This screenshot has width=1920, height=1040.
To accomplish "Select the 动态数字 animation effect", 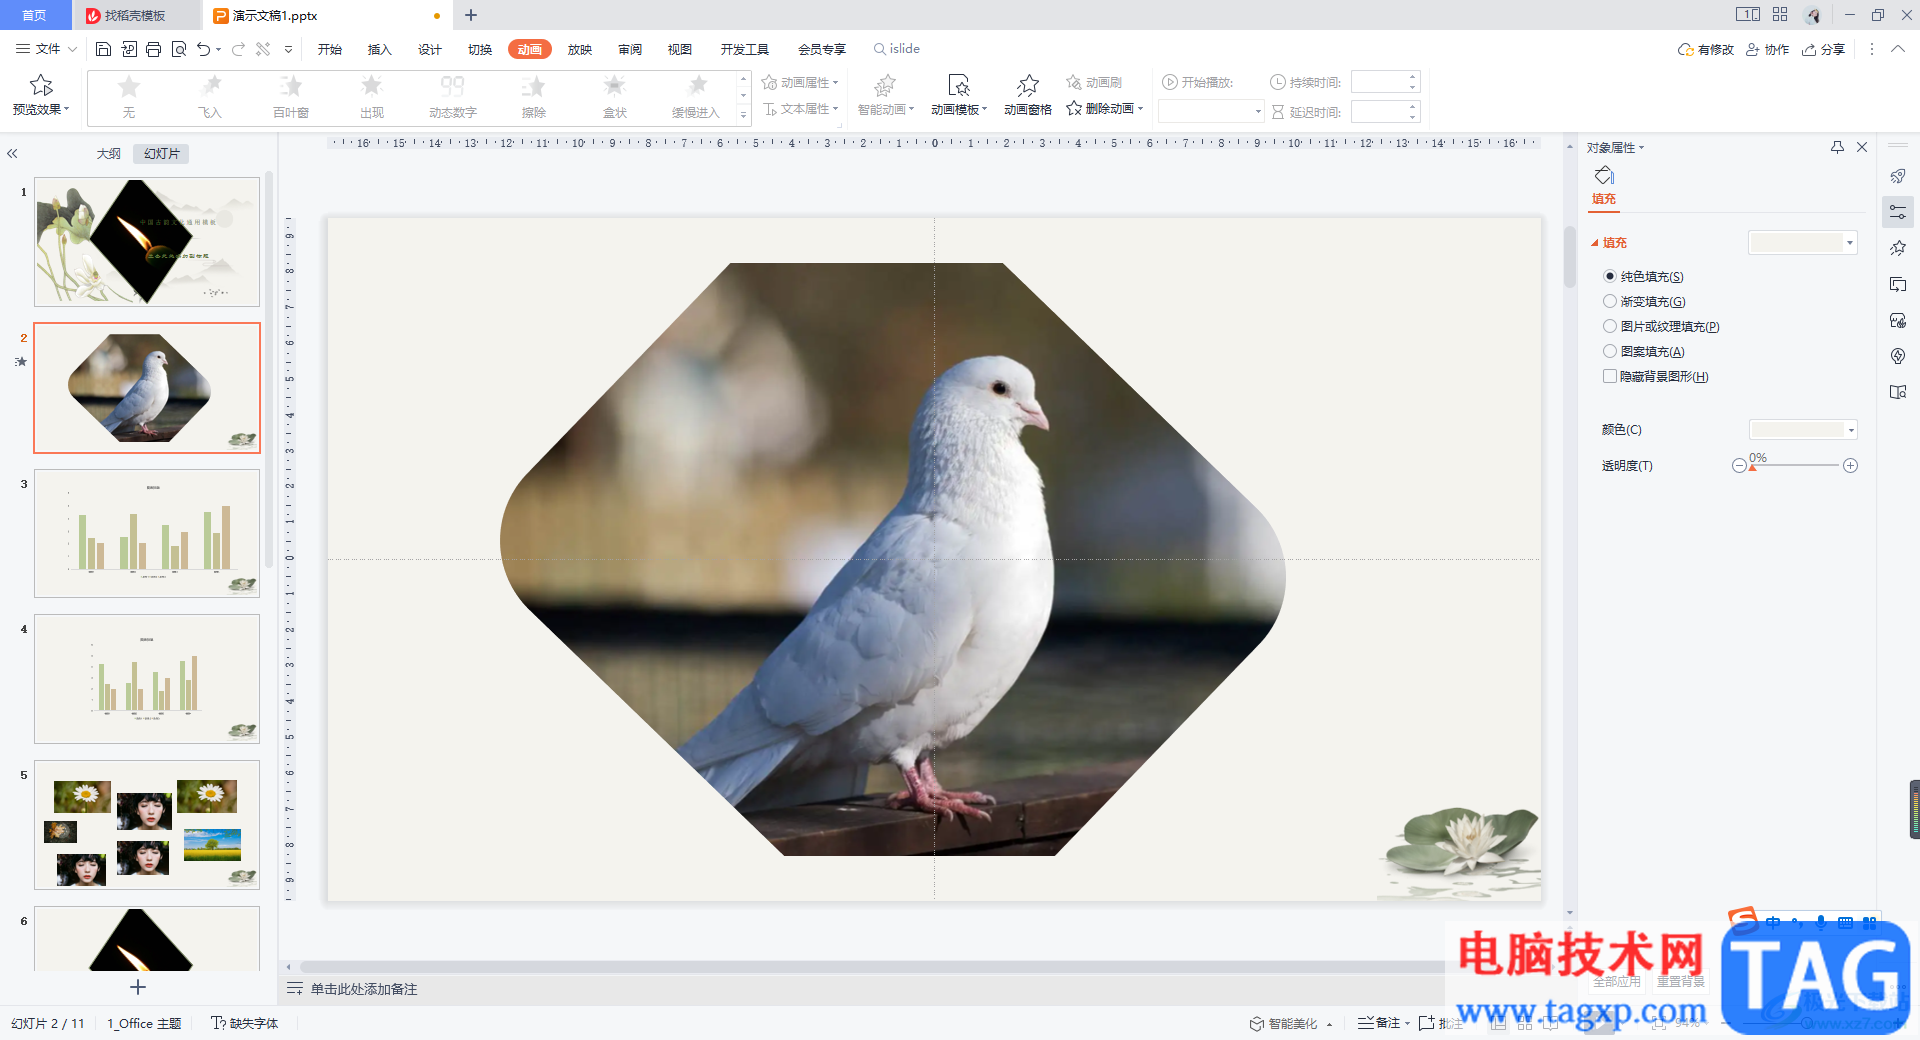I will point(453,97).
